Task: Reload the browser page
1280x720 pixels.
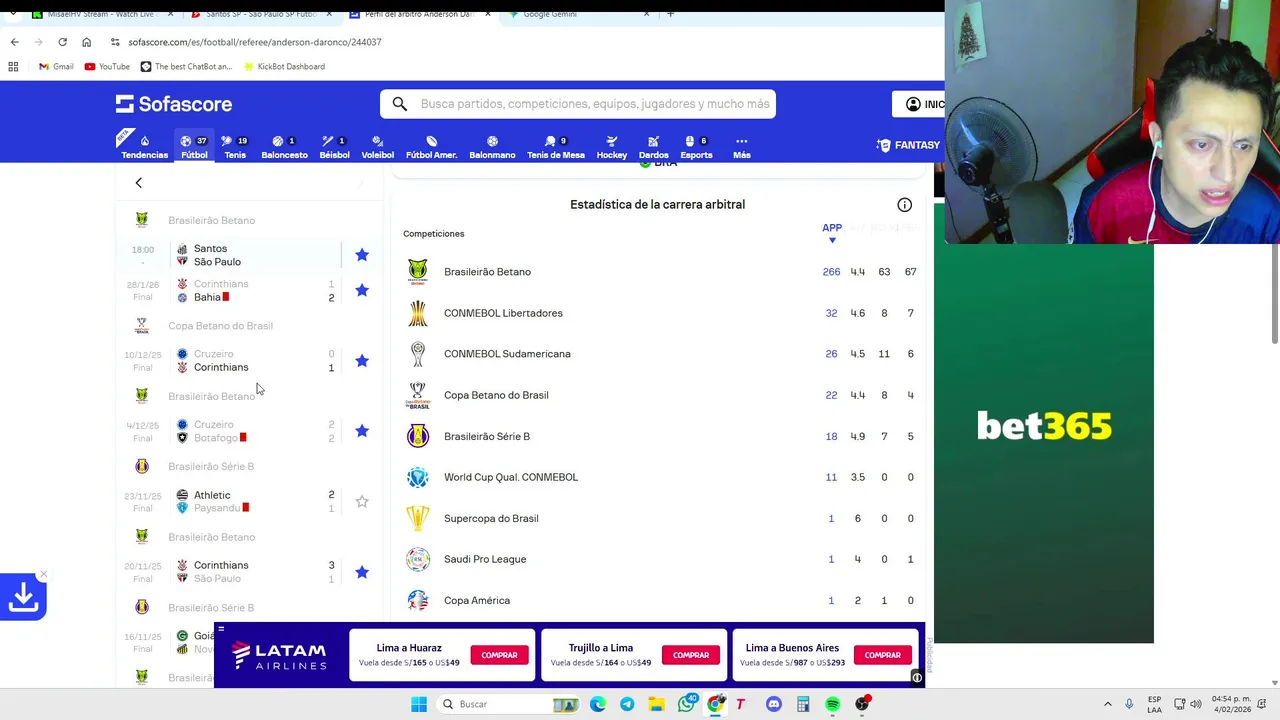Action: click(62, 42)
